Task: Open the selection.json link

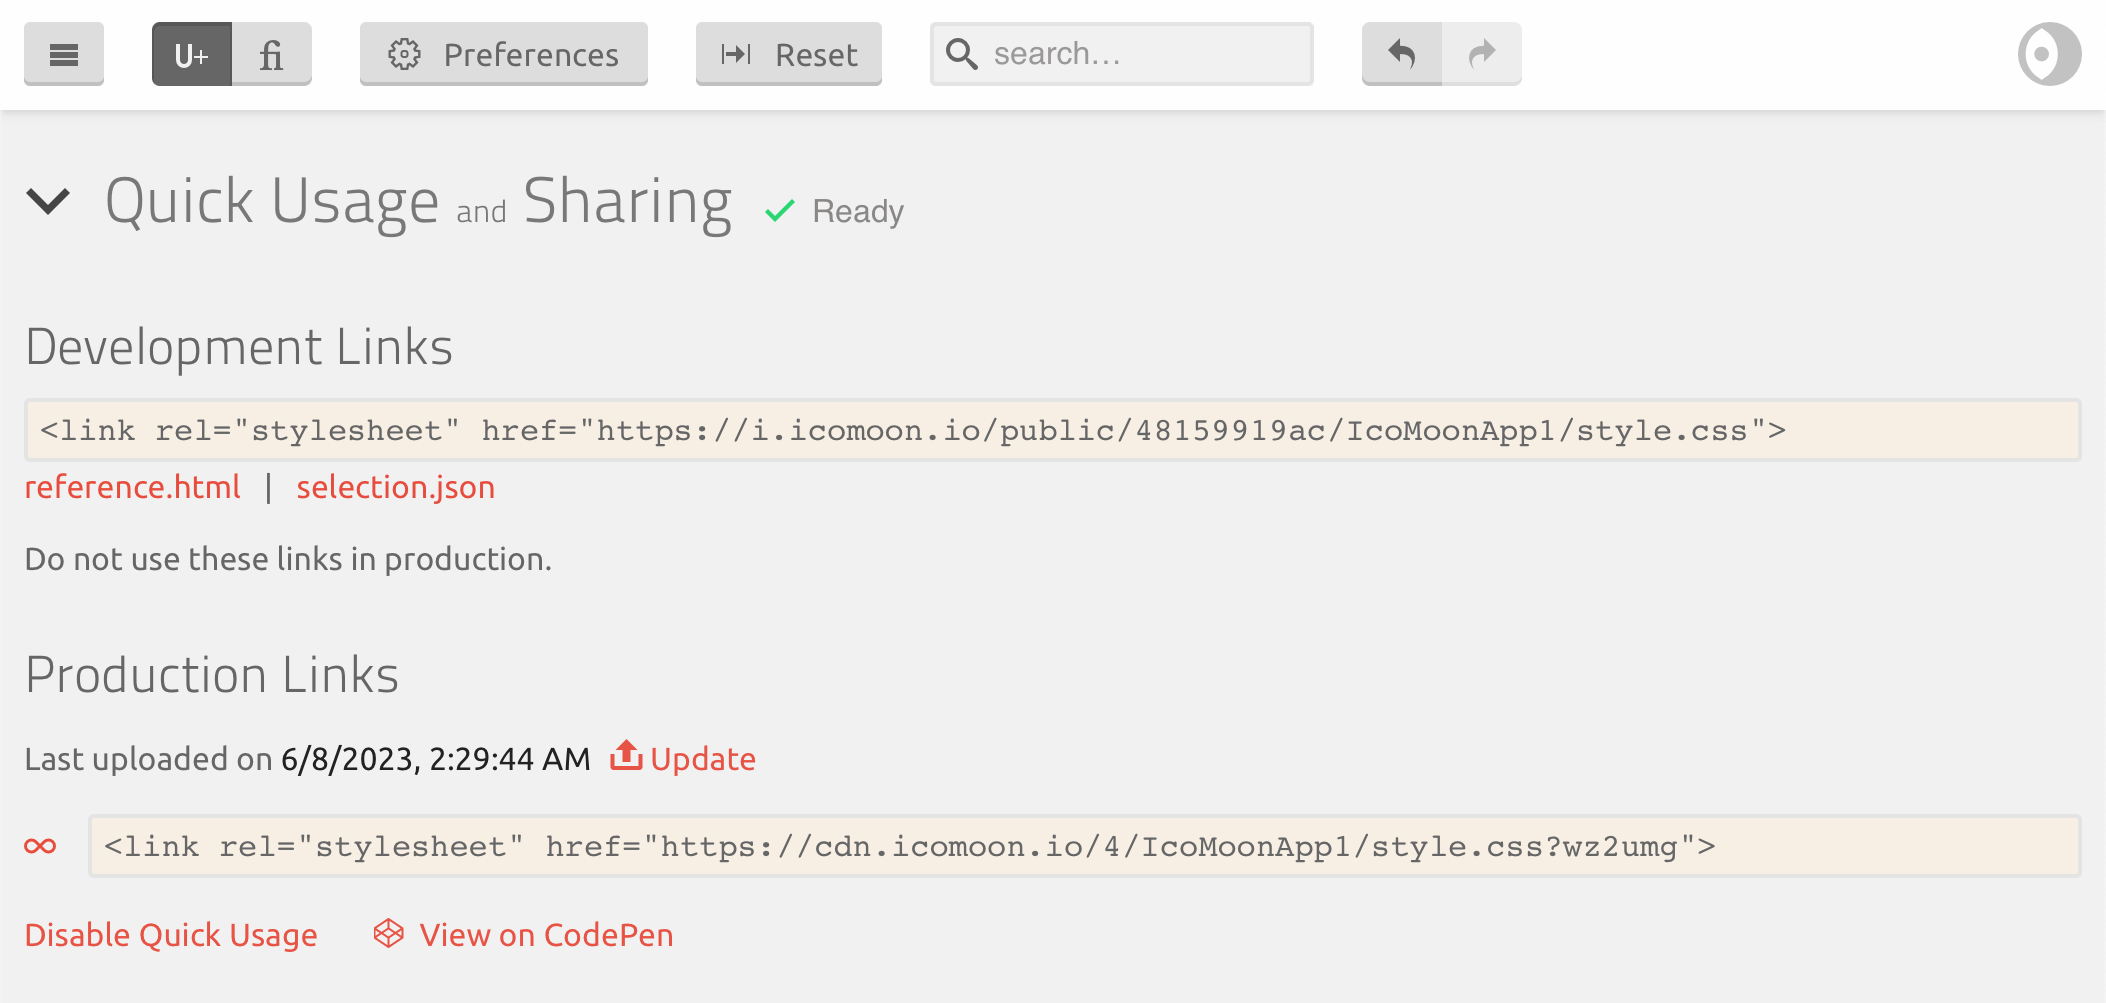Action: [x=395, y=487]
